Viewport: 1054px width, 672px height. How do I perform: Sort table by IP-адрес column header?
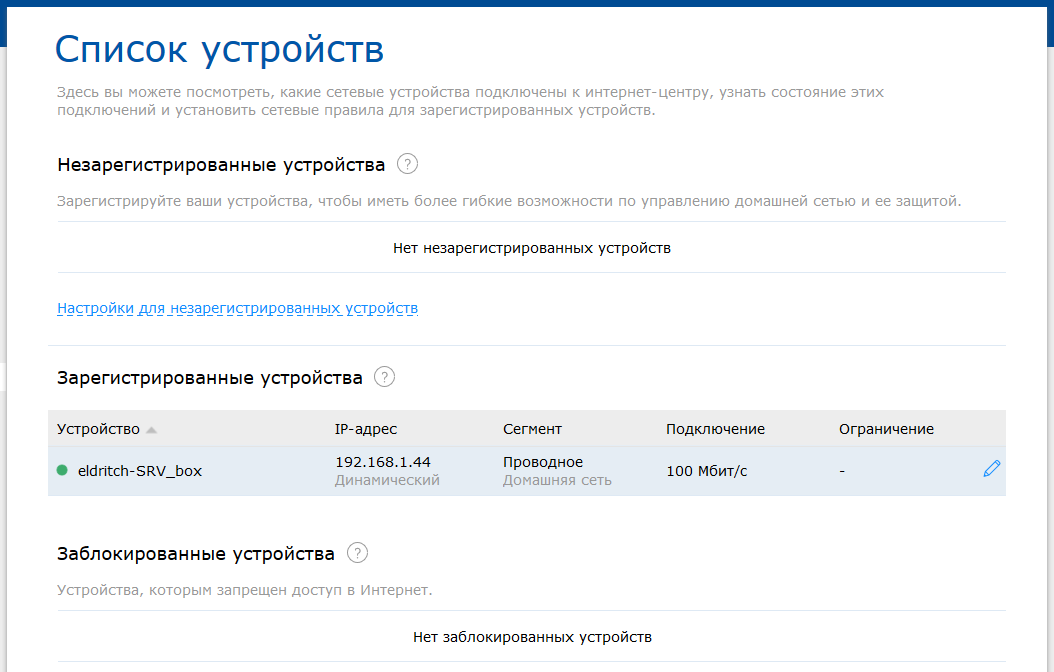coord(366,429)
